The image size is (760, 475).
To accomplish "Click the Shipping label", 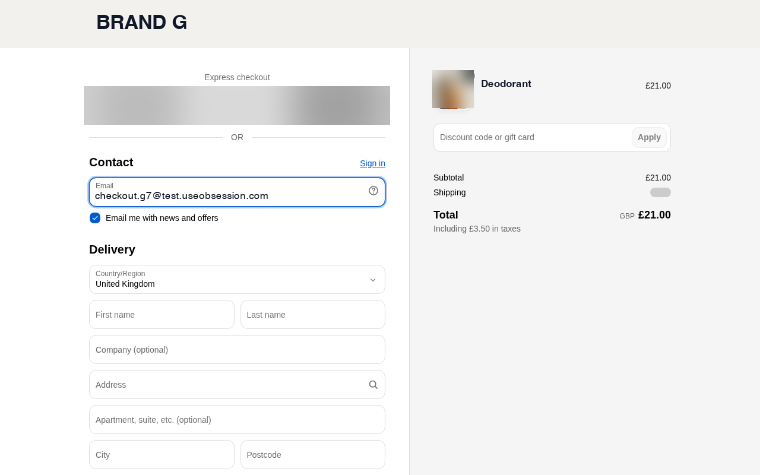I will [449, 192].
